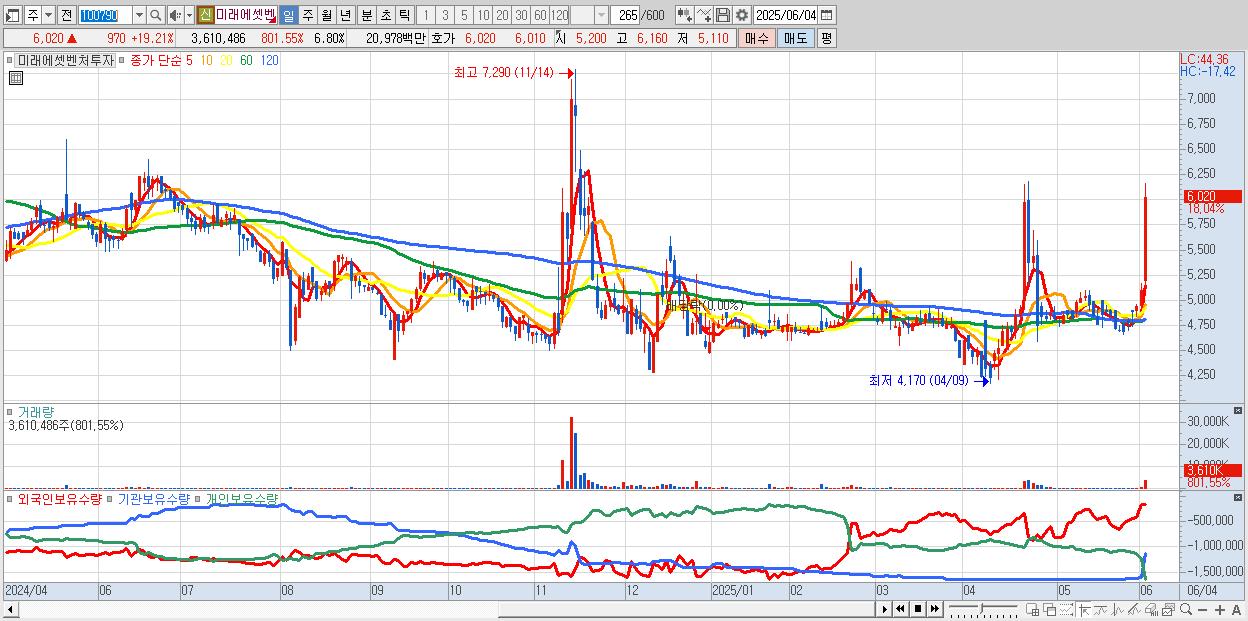
Task: Click the playback speed slider
Action: tap(983, 608)
